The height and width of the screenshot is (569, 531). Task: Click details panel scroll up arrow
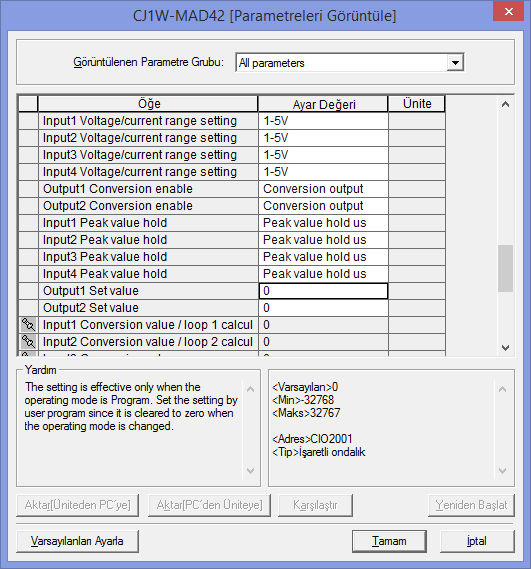[503, 389]
